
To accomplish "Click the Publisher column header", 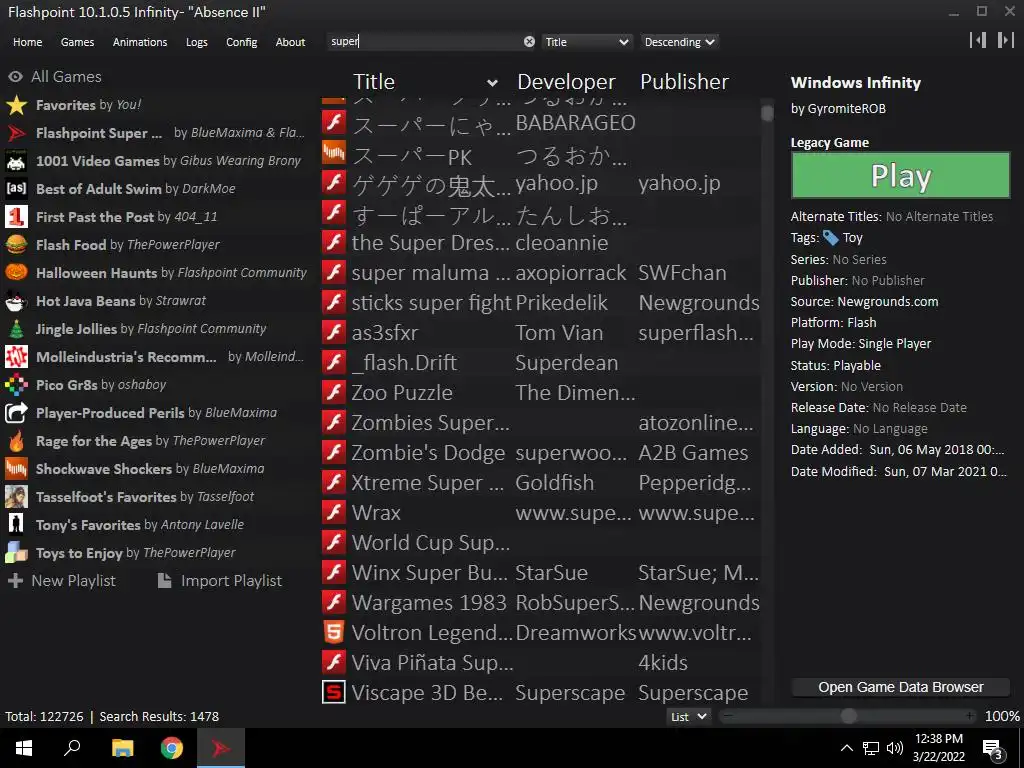I will 684,82.
